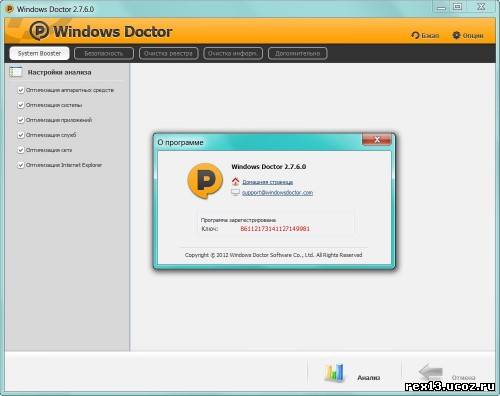
Task: Click the red house home page icon
Action: (235, 182)
